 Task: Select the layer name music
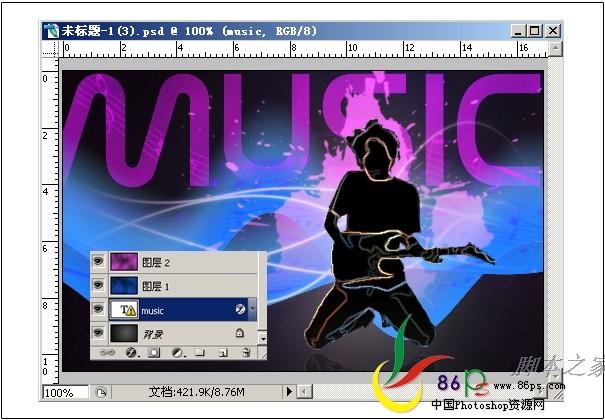coord(152,311)
